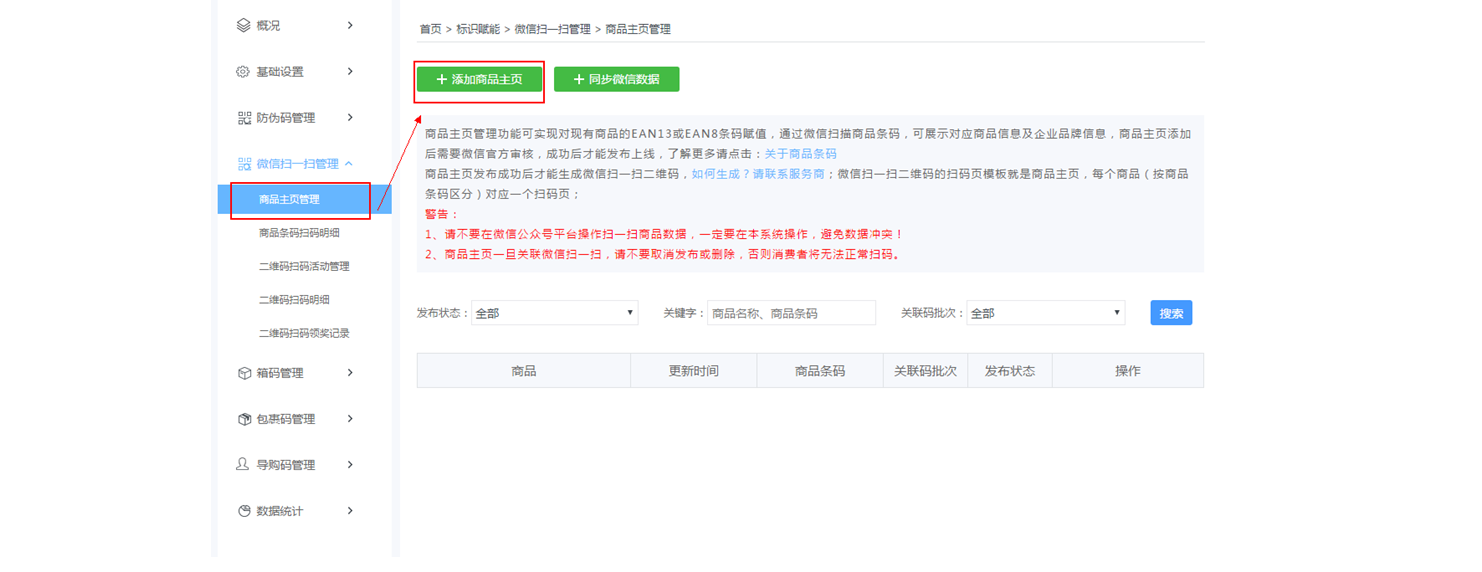The width and height of the screenshot is (1482, 572).
Task: Expand the 防伪码管理 submenu arrow
Action: click(350, 118)
